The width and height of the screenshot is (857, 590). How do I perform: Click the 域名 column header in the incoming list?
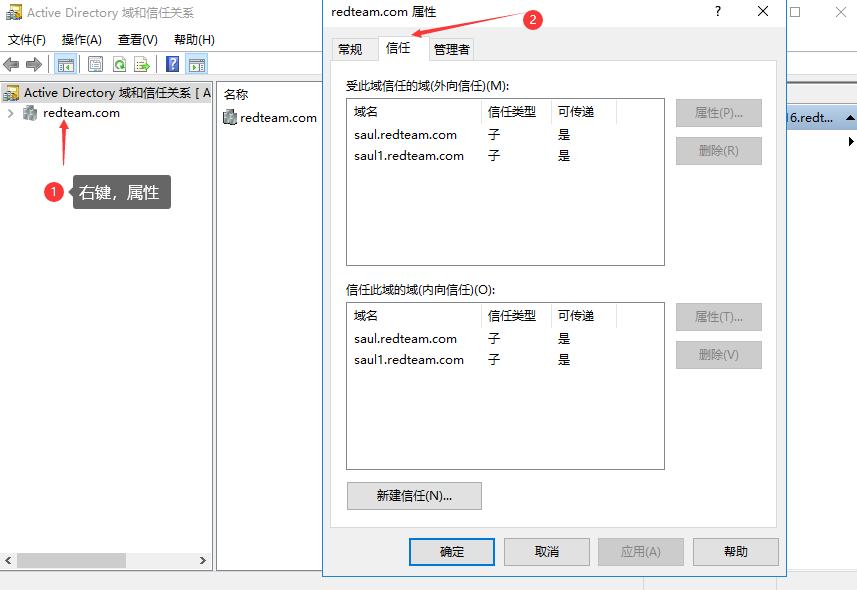(x=414, y=316)
